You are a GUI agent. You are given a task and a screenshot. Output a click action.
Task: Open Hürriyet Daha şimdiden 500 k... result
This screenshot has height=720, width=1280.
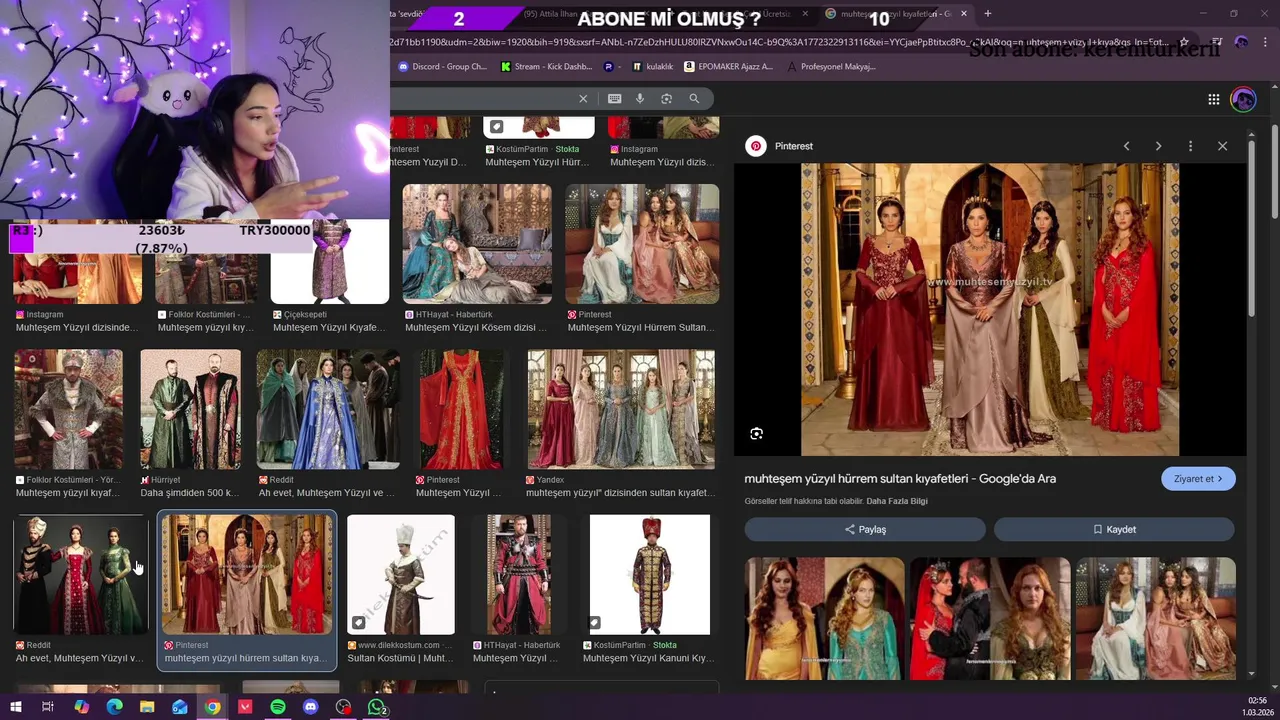(190, 409)
